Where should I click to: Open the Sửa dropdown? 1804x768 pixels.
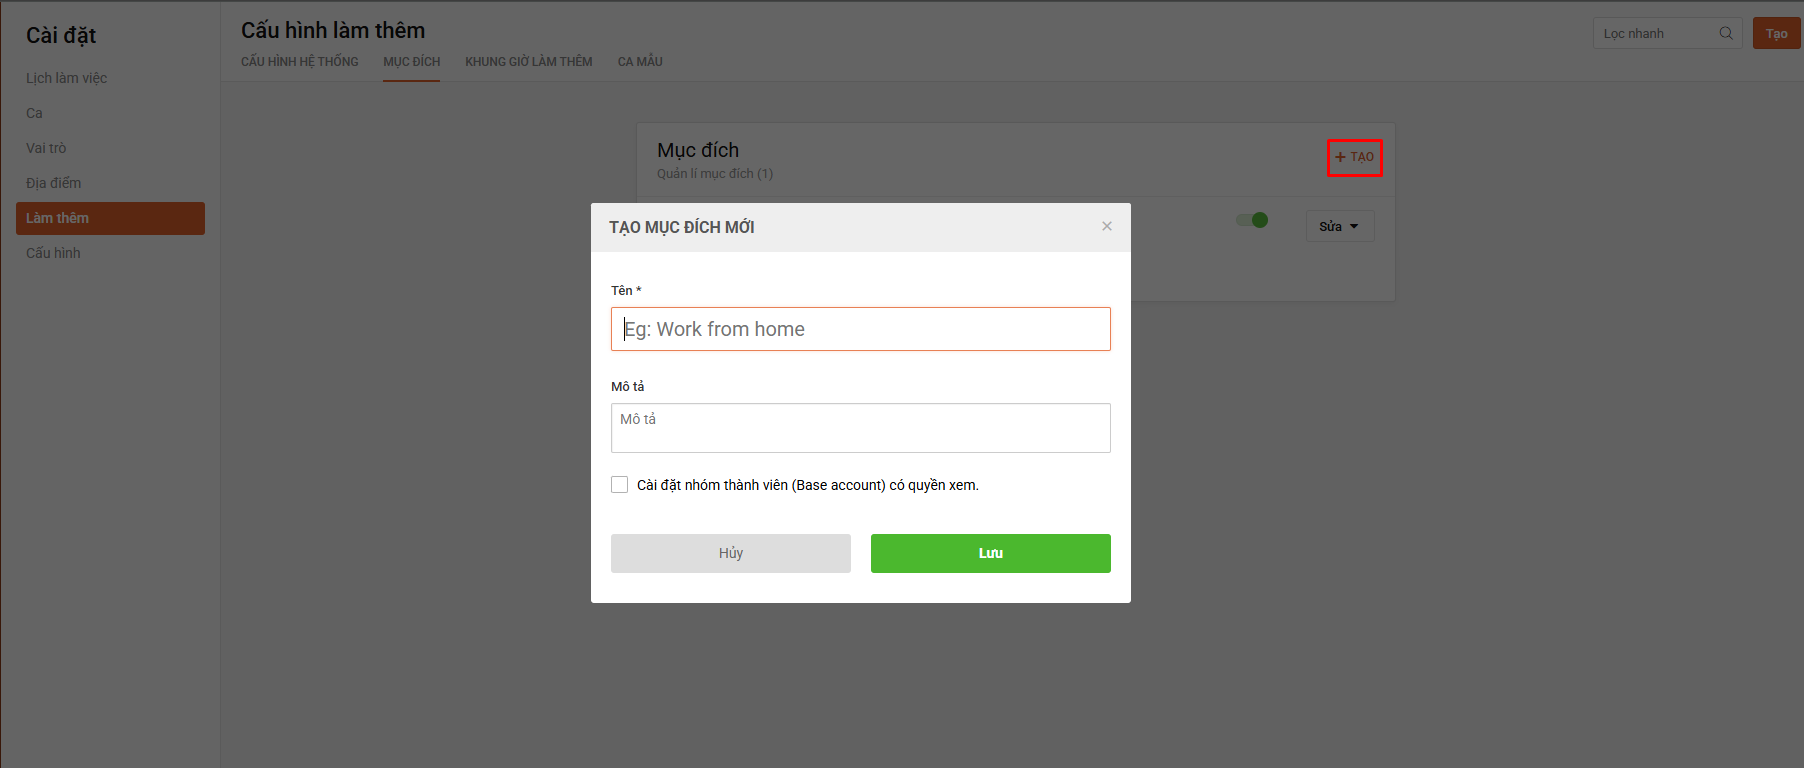(x=1339, y=226)
